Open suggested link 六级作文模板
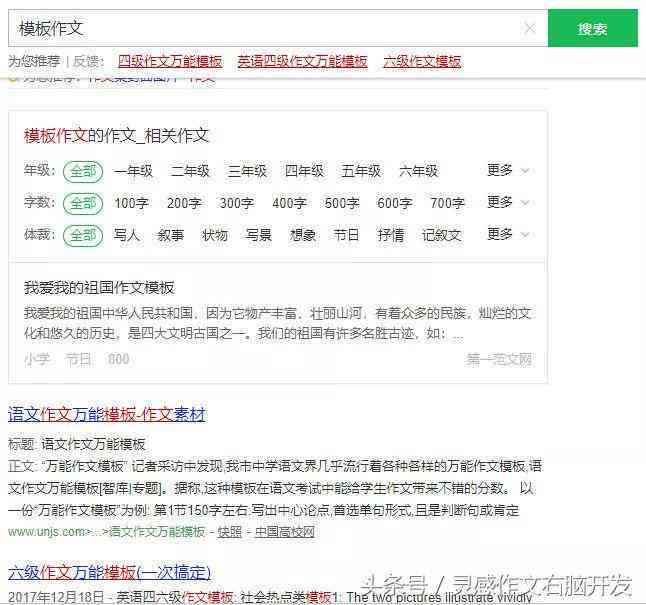 pyautogui.click(x=422, y=61)
